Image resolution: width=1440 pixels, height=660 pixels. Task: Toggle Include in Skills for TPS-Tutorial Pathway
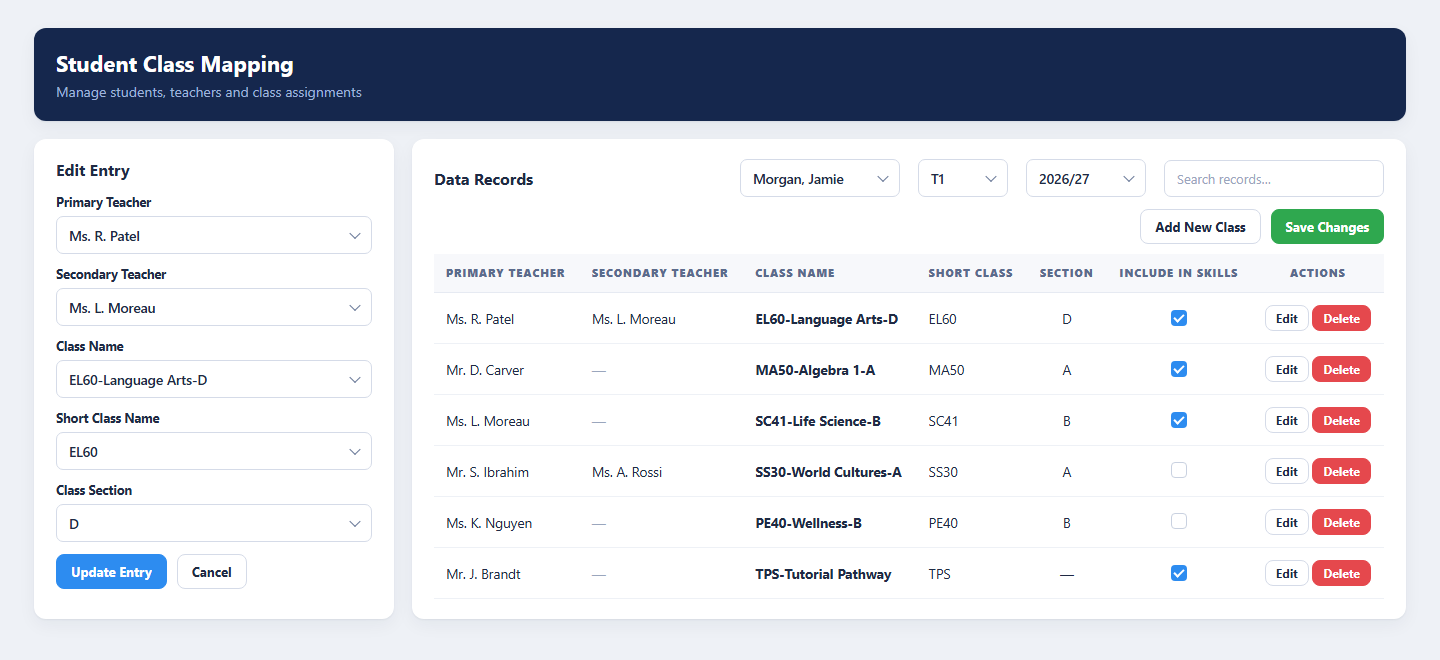[x=1179, y=573]
